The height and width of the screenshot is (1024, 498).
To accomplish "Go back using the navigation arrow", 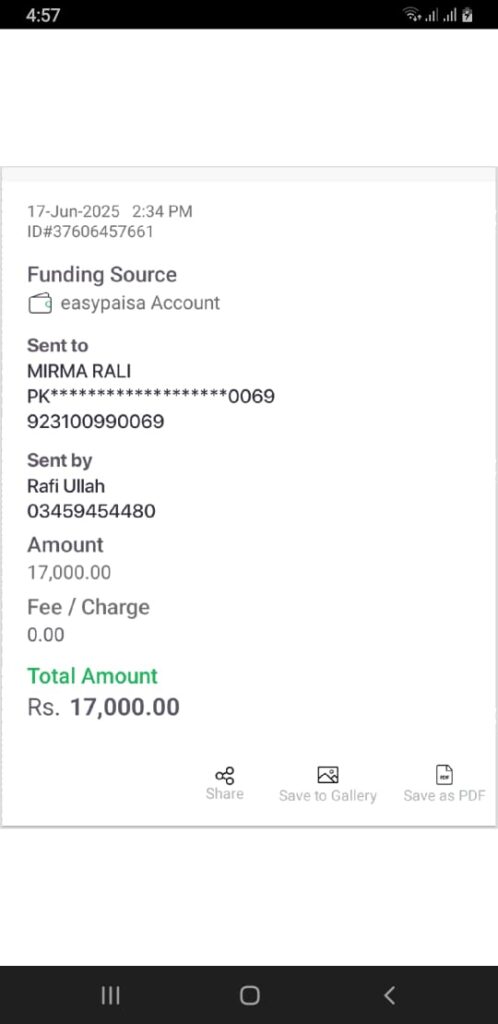I will (x=389, y=995).
